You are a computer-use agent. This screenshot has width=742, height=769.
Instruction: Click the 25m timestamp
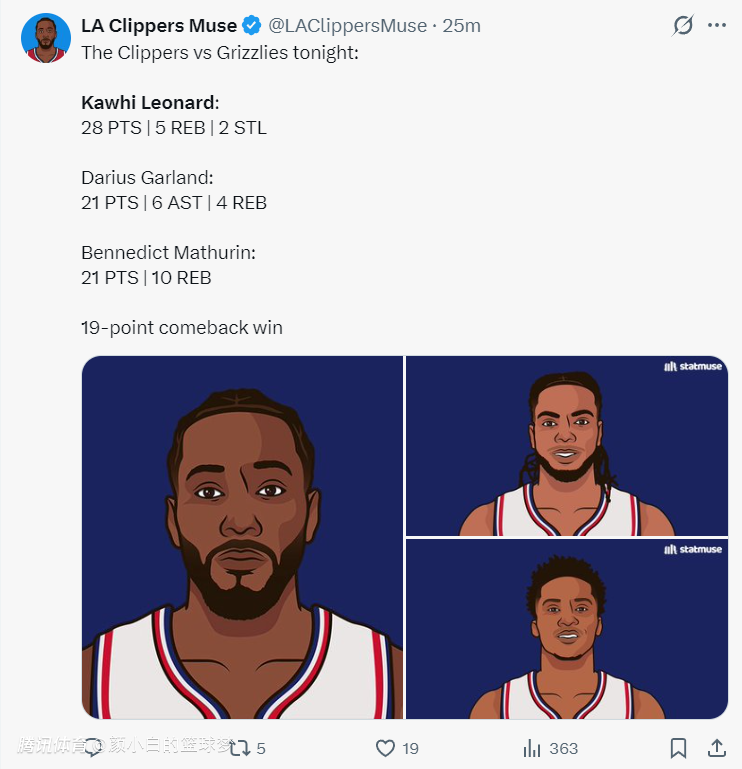pos(462,26)
